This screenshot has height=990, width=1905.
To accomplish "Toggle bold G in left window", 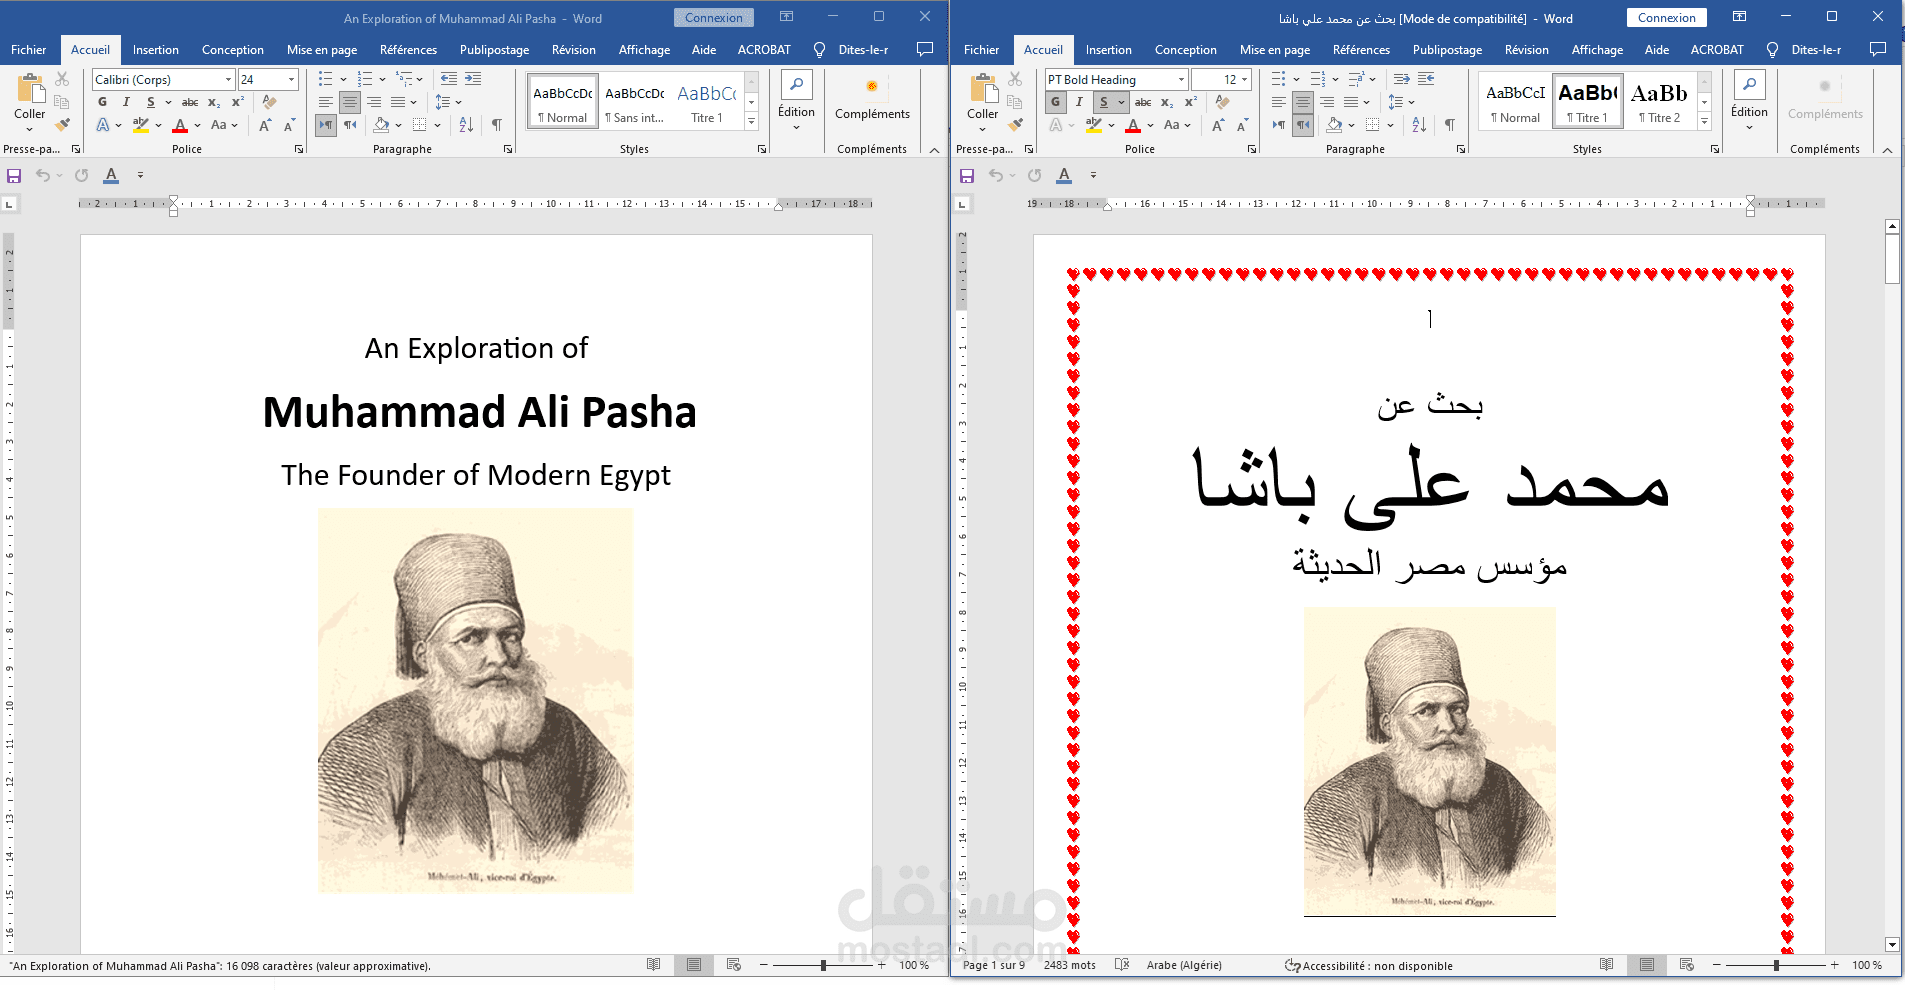I will coord(102,102).
